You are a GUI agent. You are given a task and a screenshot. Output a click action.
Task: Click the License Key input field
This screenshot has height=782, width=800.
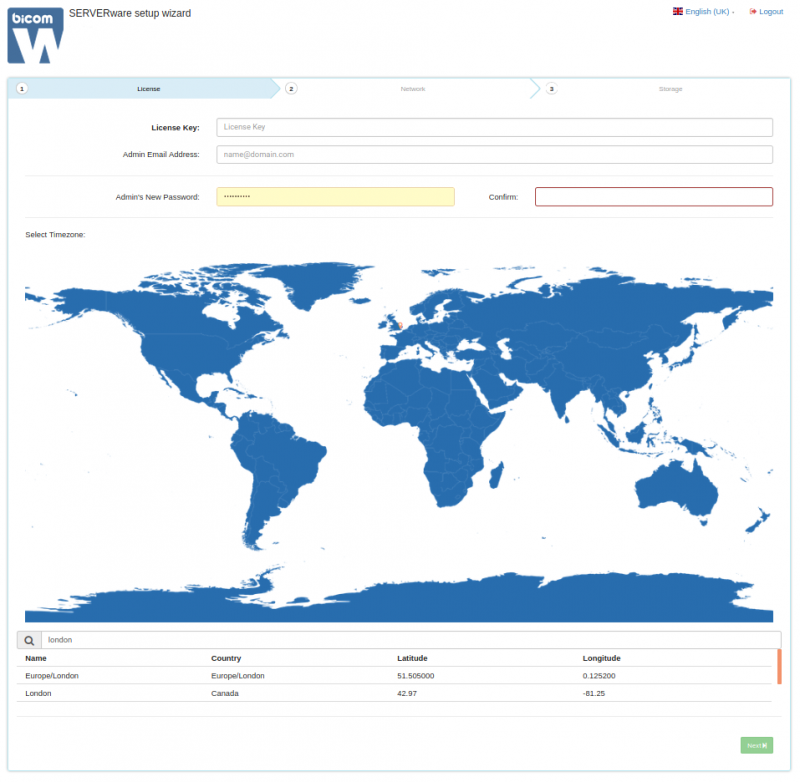point(494,127)
